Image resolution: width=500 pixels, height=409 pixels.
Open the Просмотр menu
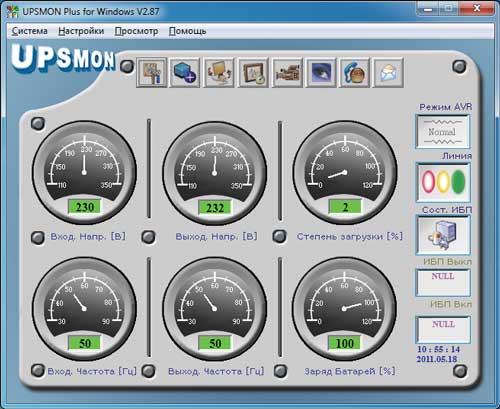136,31
